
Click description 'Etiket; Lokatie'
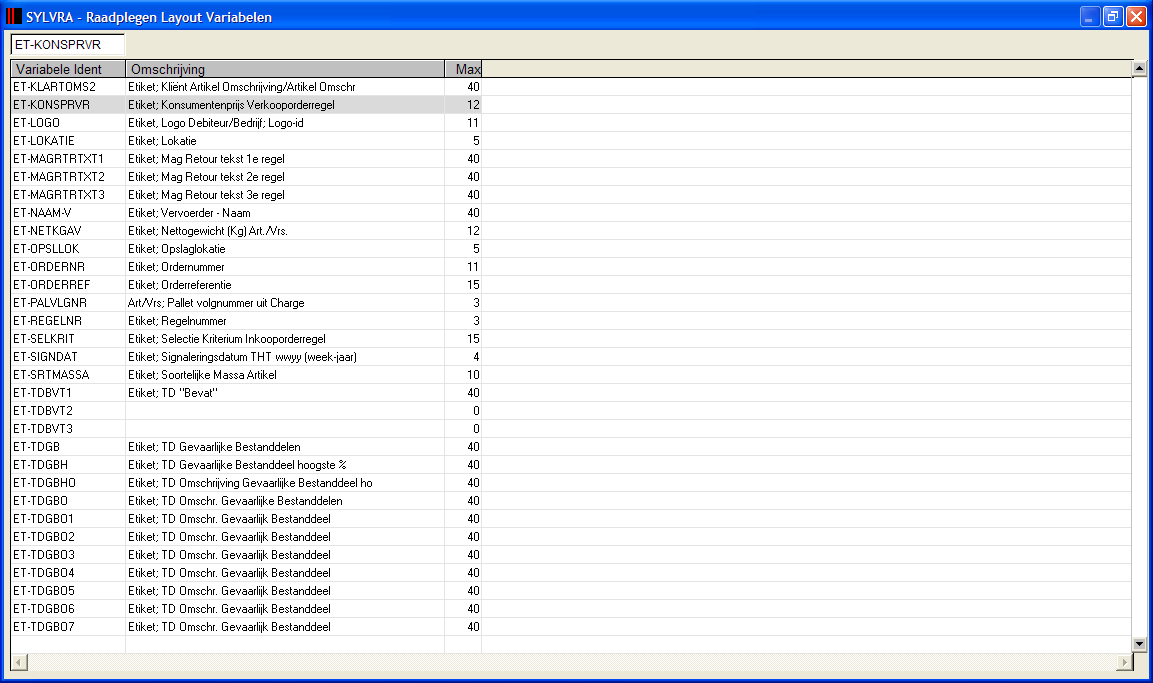162,141
